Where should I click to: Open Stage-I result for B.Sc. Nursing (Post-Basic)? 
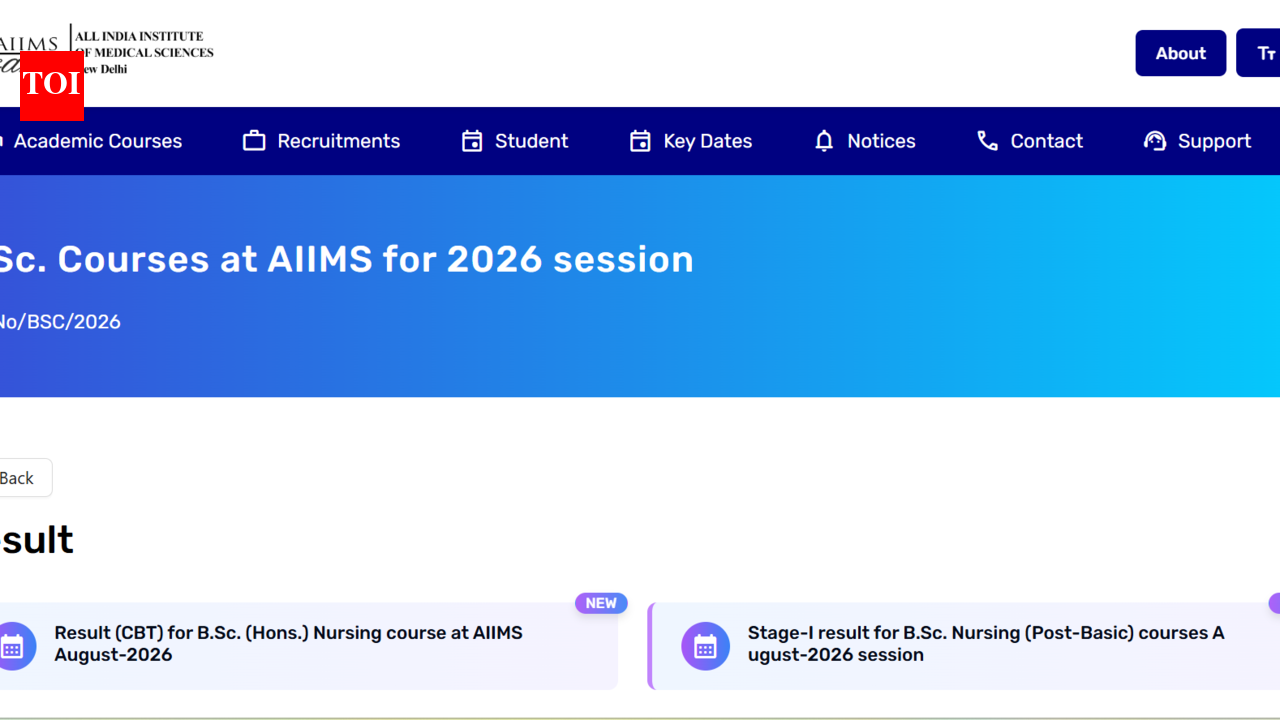point(965,646)
